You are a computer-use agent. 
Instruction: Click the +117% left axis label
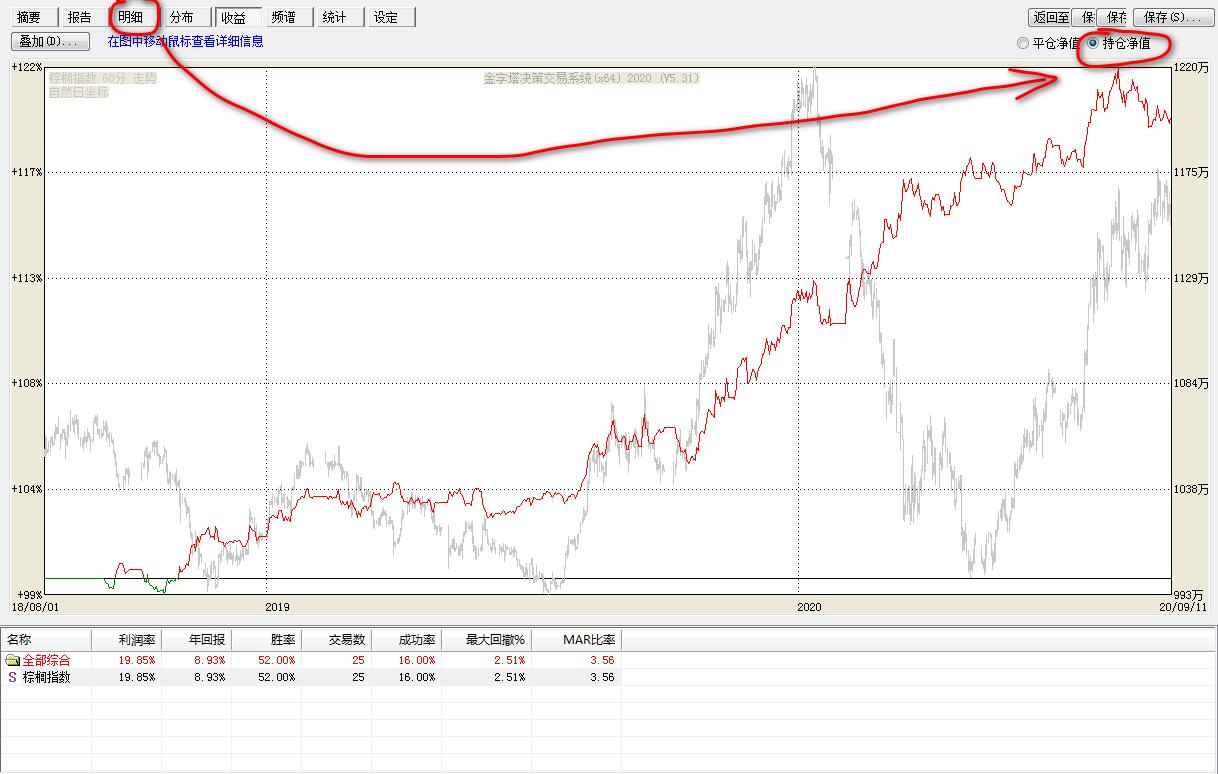click(26, 172)
